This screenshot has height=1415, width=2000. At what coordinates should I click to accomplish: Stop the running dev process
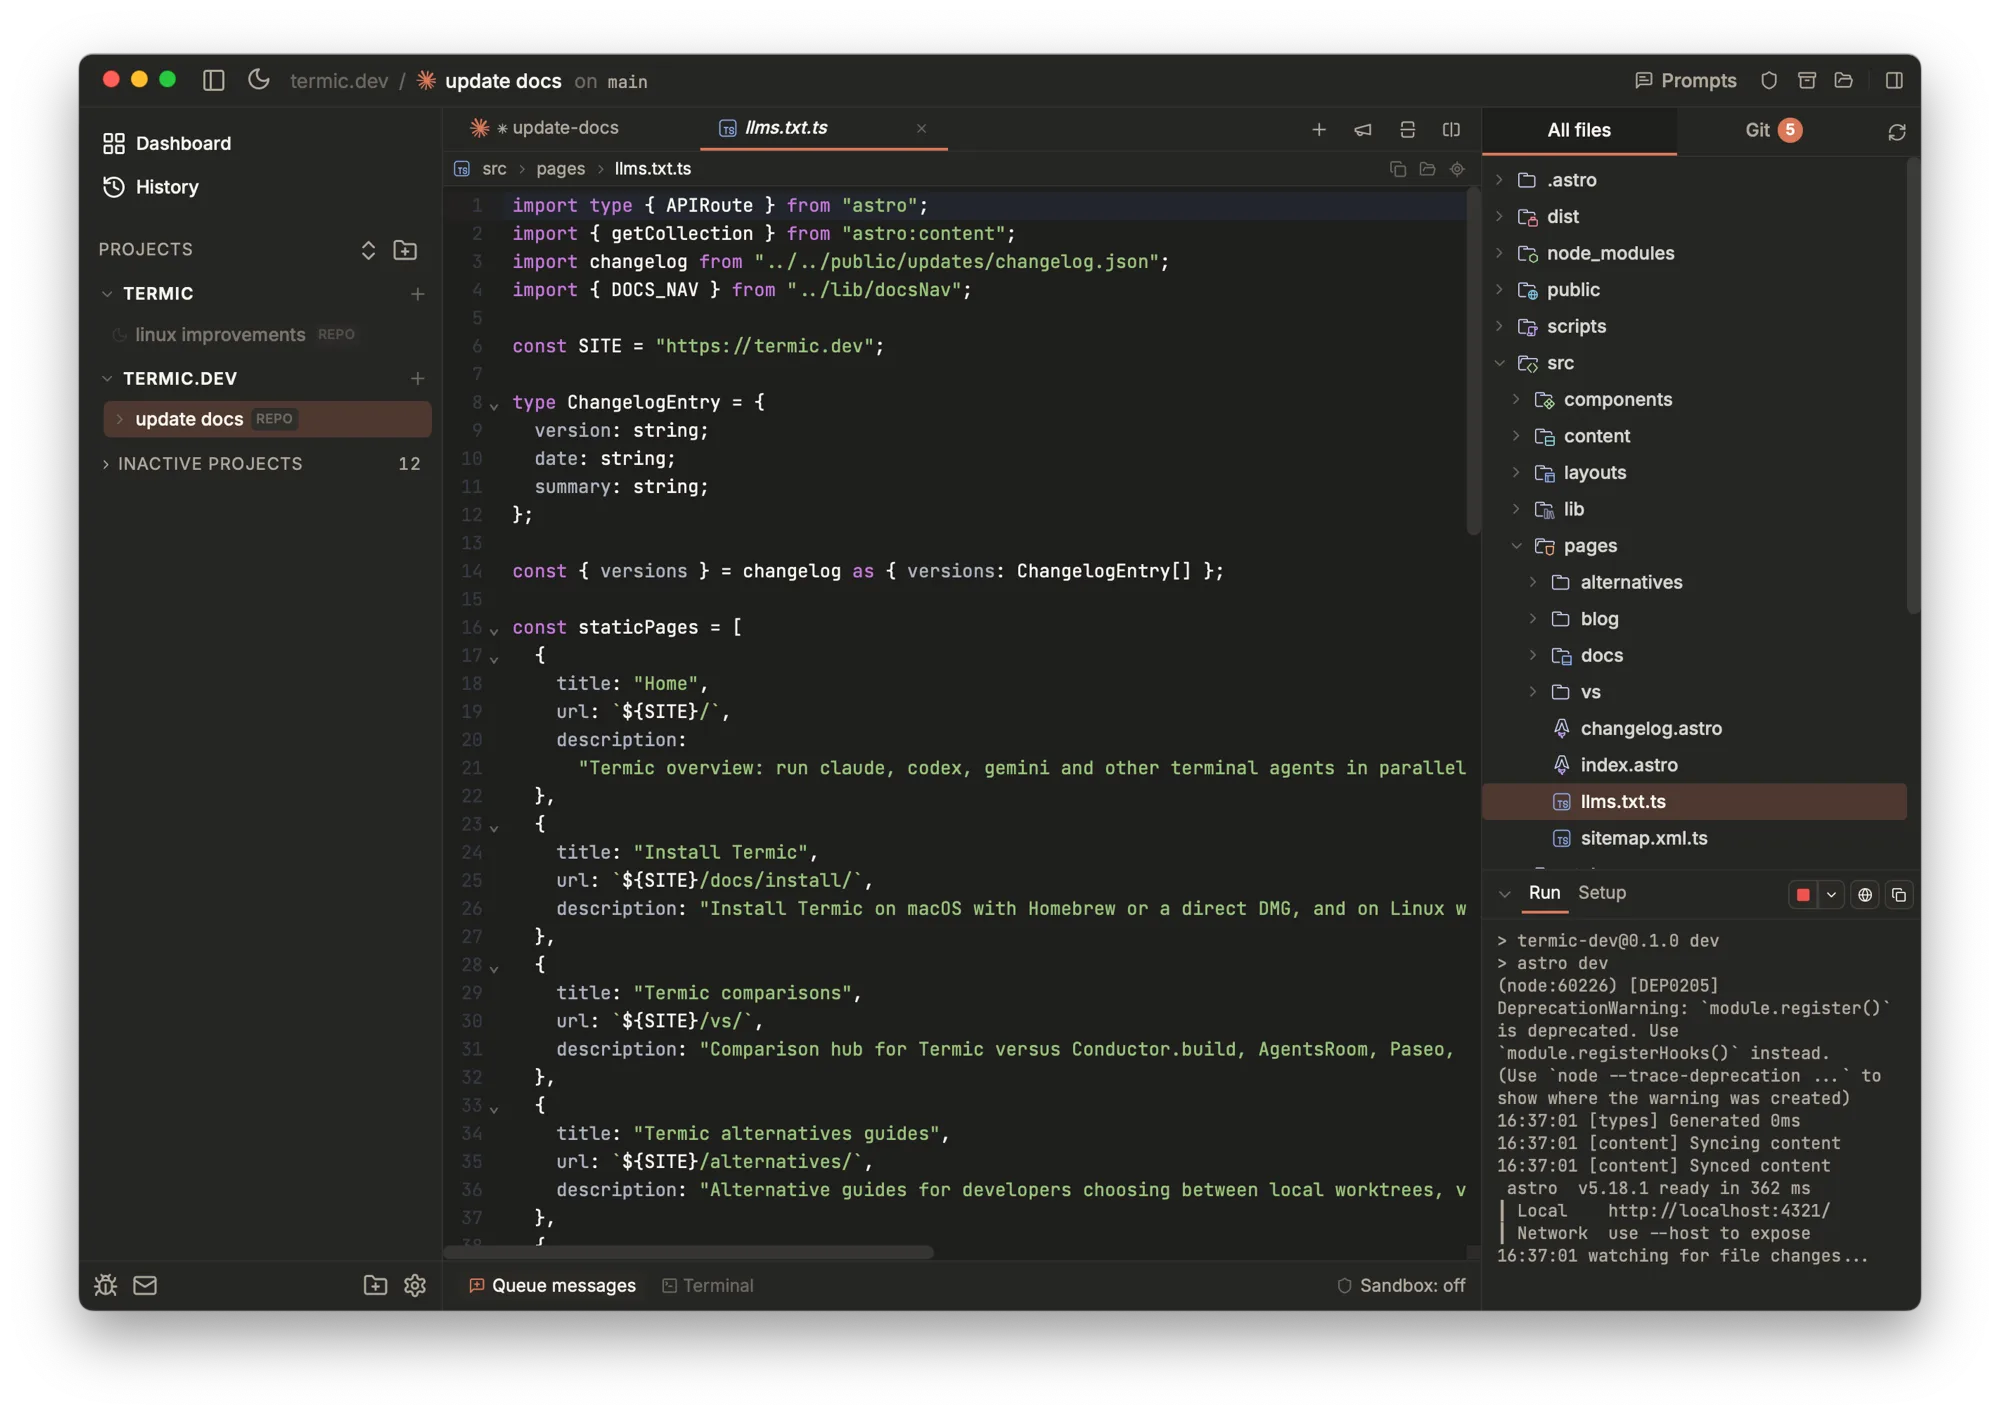tap(1802, 895)
